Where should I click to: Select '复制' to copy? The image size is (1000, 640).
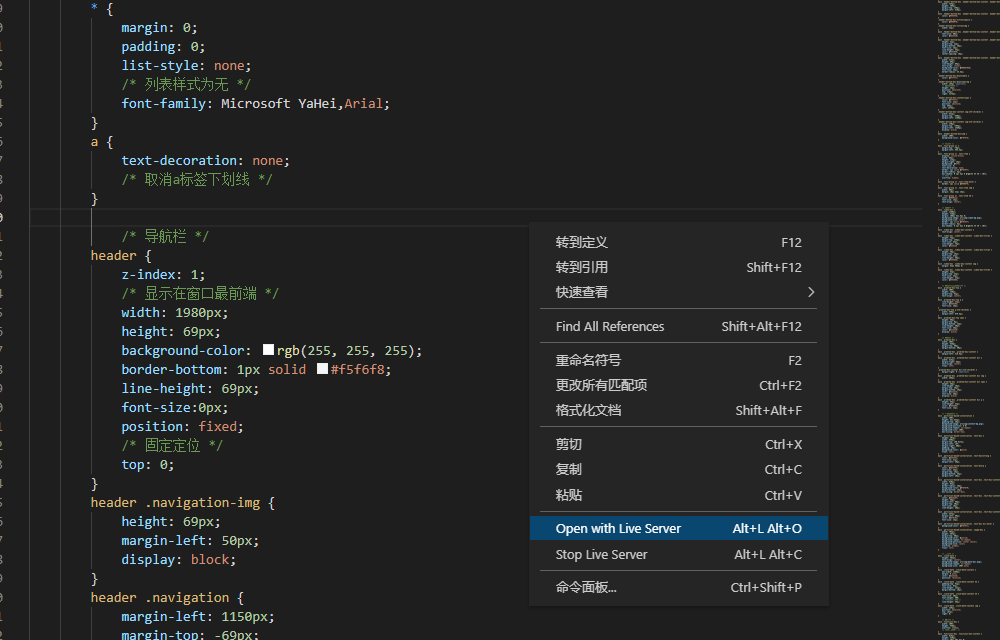click(568, 470)
